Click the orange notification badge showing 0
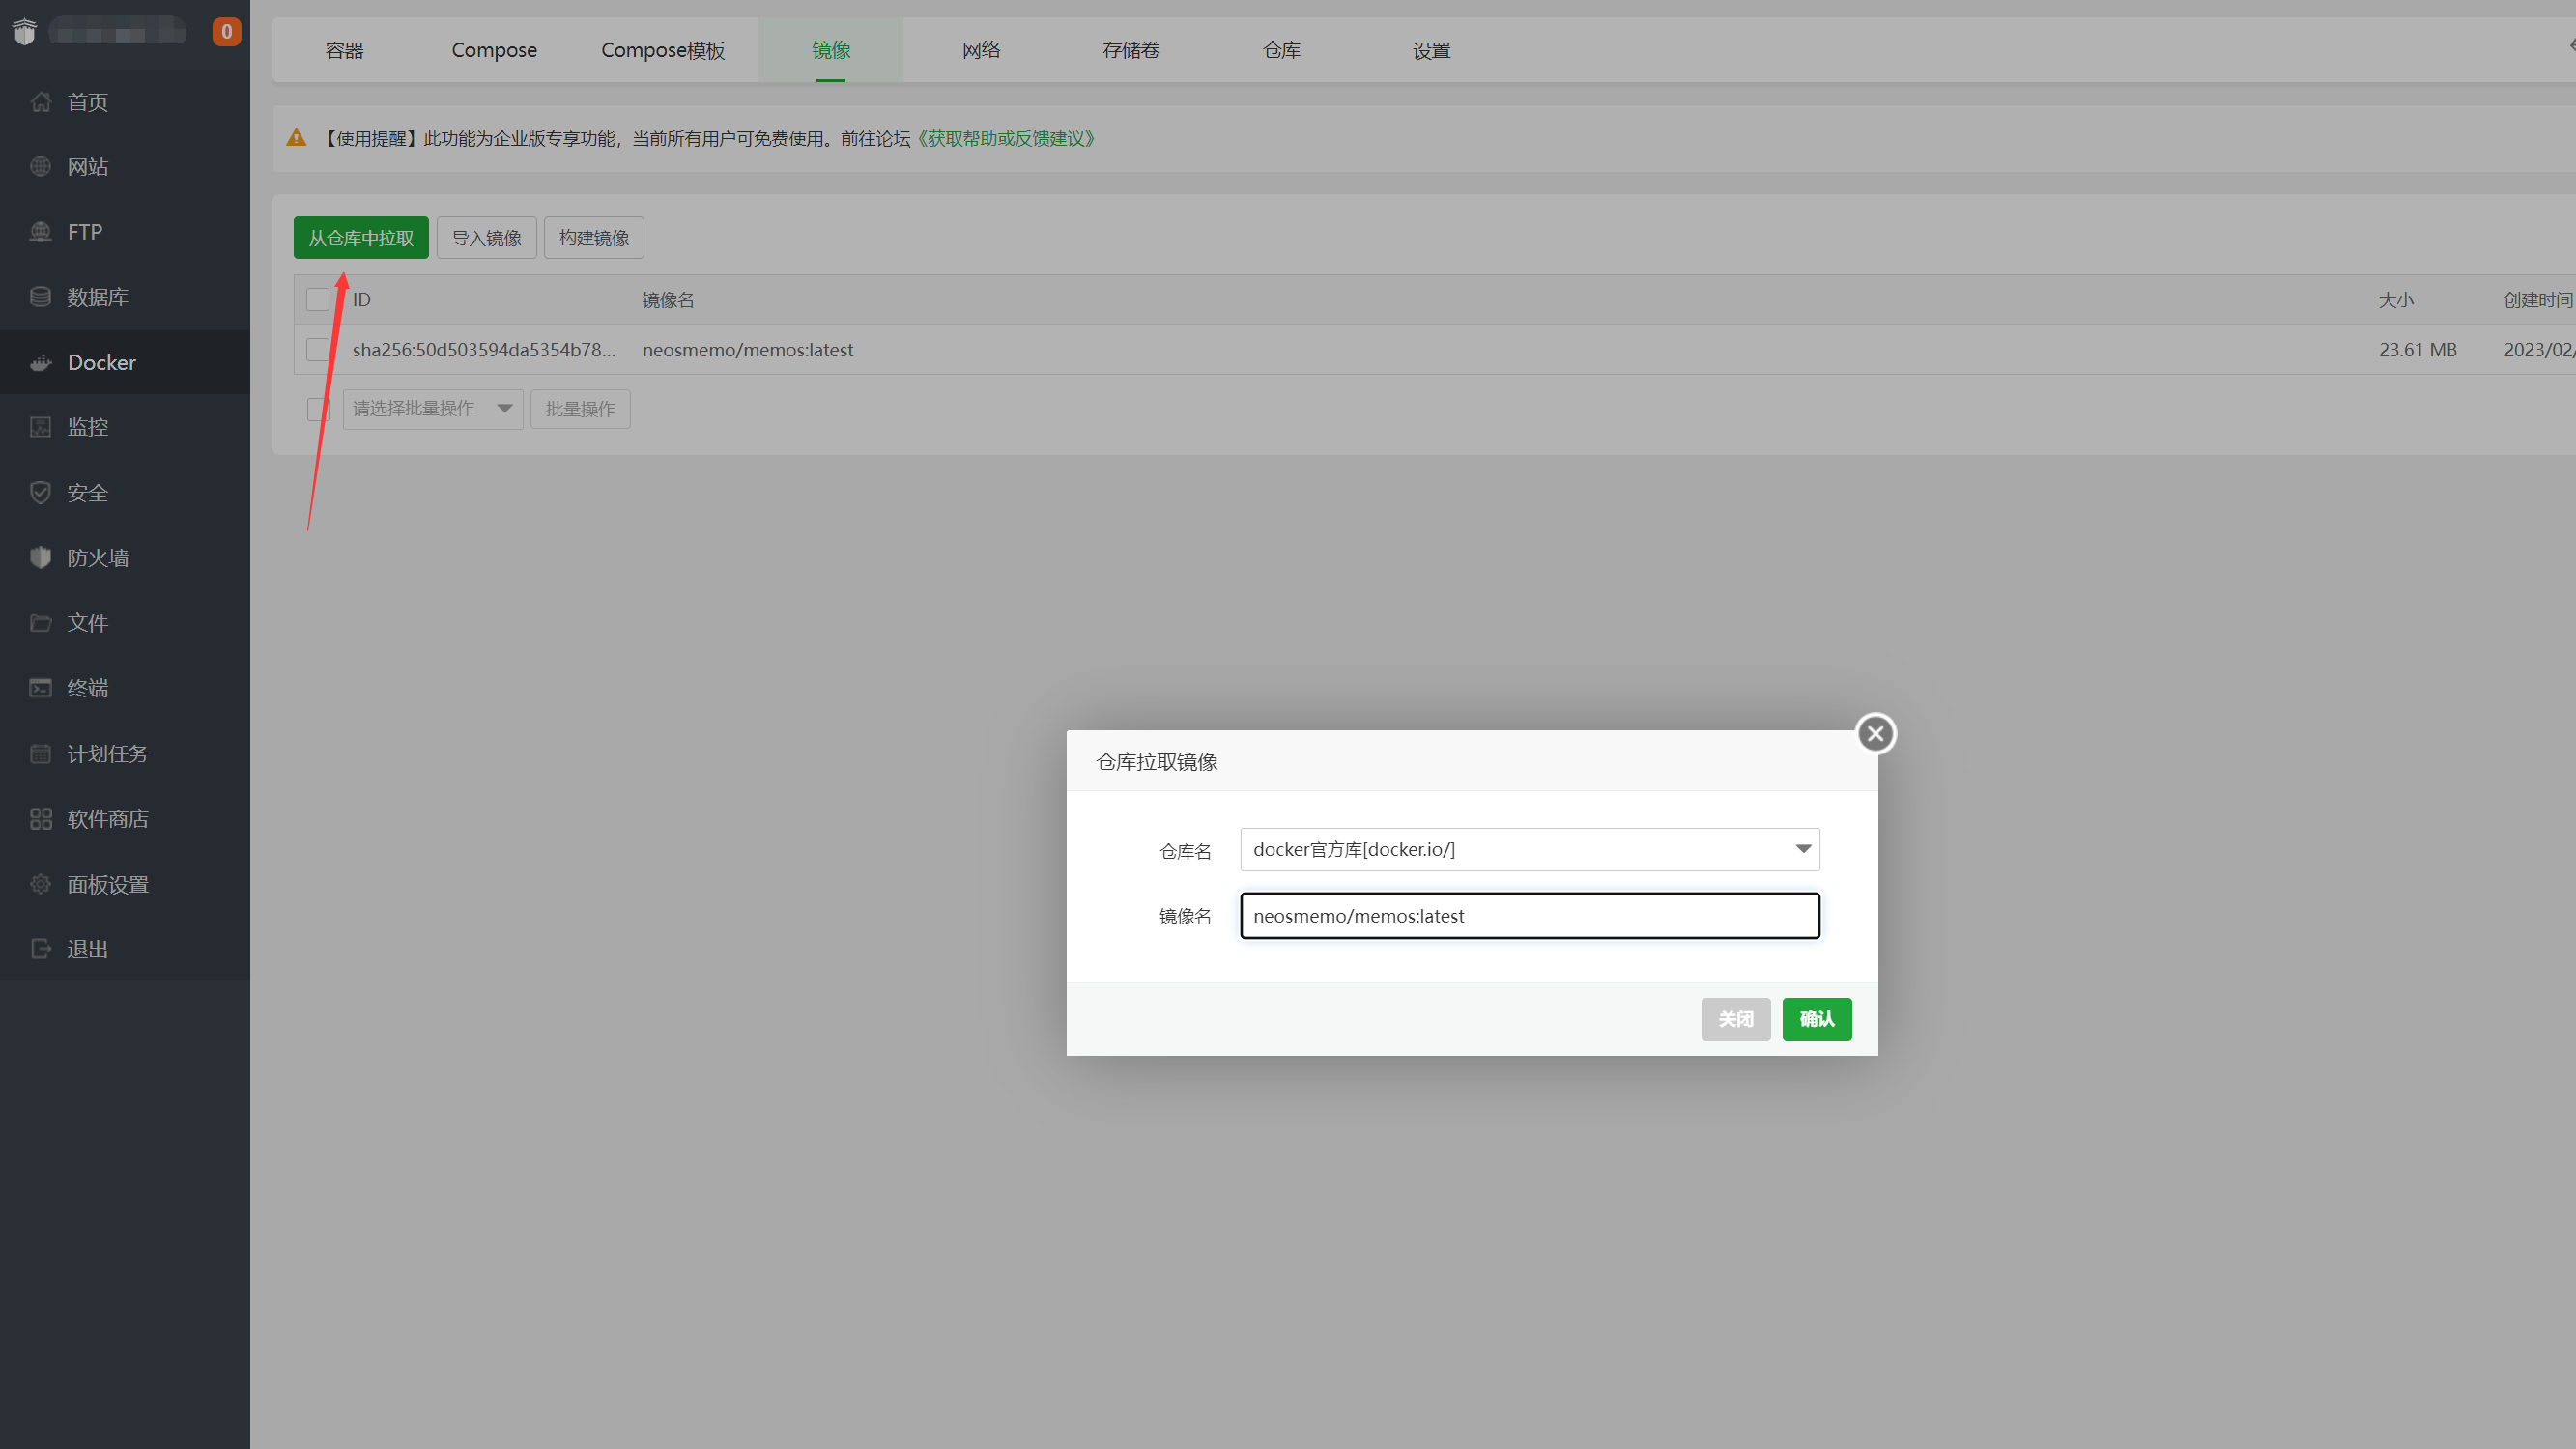The width and height of the screenshot is (2576, 1449). pyautogui.click(x=227, y=32)
